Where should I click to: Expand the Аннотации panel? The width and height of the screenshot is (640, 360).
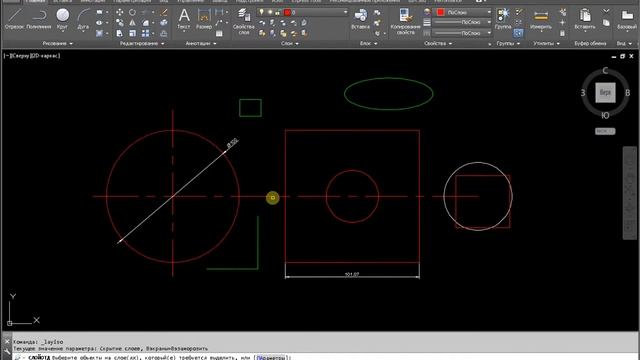201,43
